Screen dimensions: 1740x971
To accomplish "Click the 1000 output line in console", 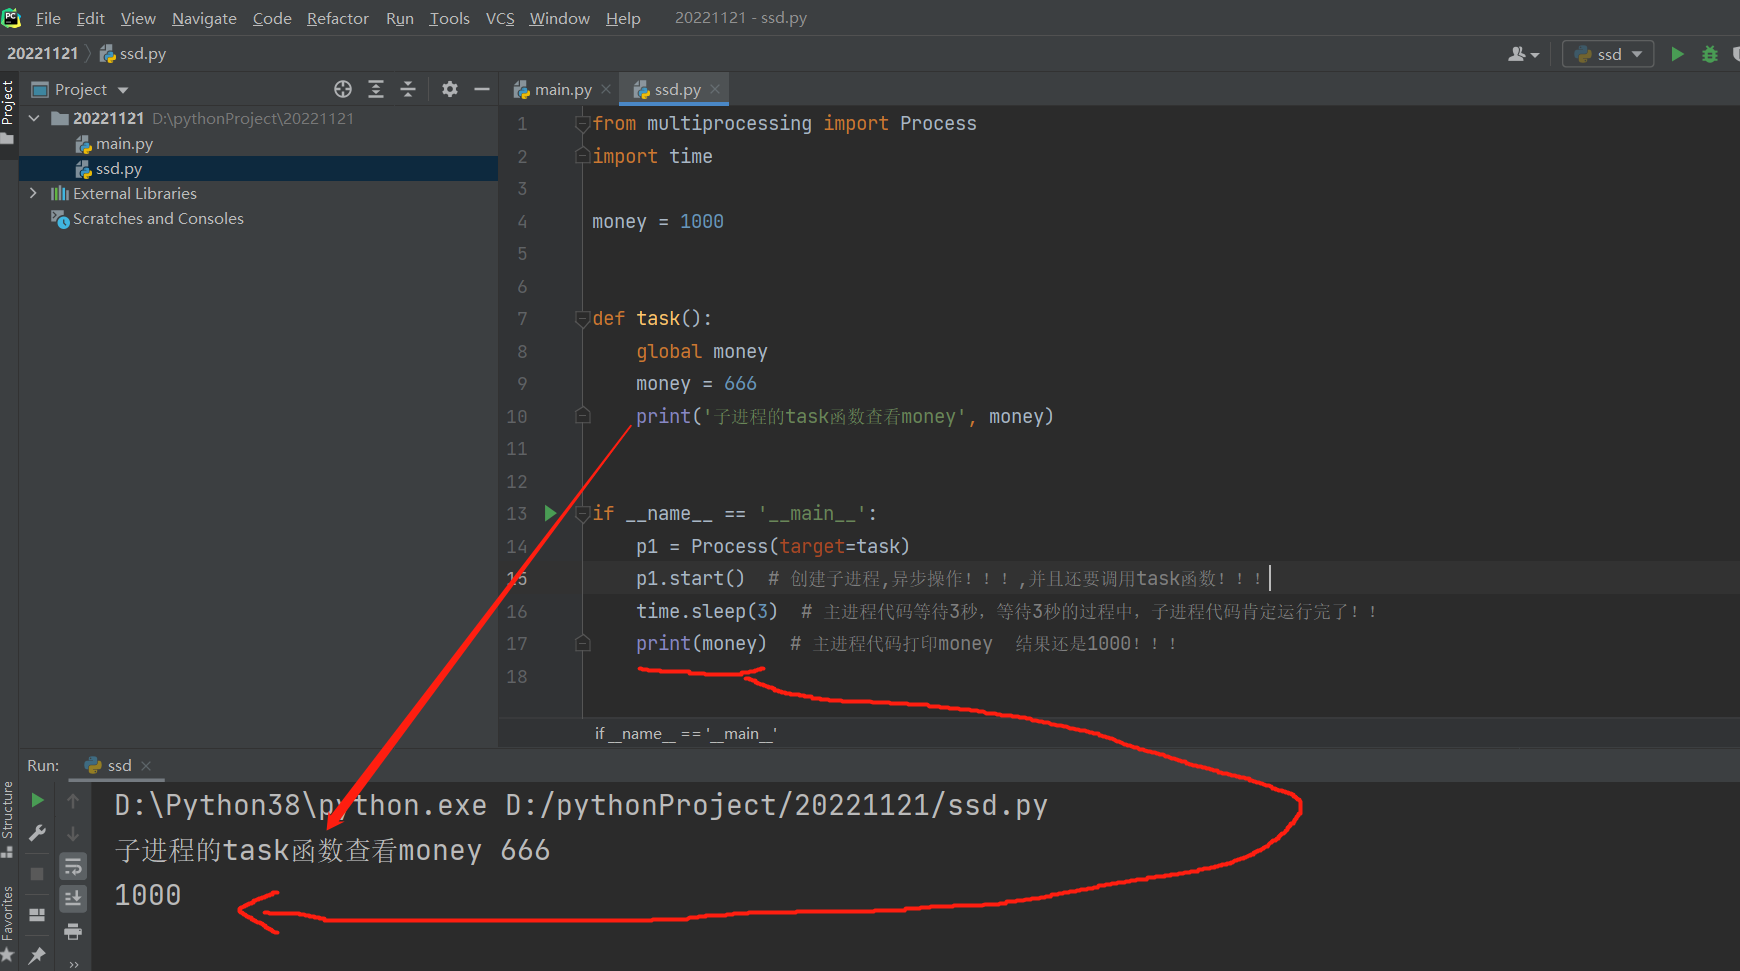I will pos(148,895).
